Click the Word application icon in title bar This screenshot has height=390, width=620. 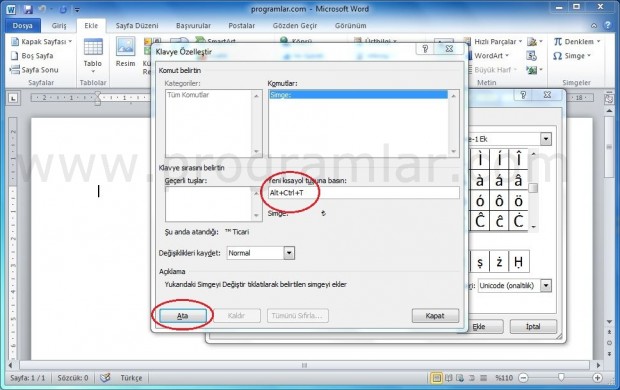point(11,9)
